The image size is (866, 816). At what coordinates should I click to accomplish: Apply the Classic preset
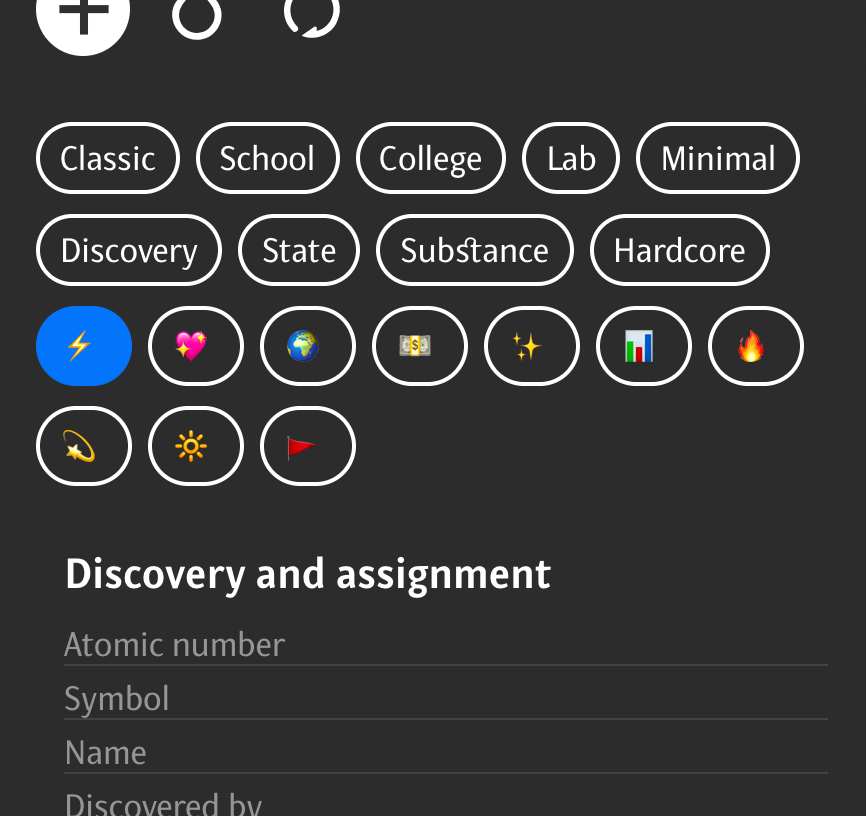[x=108, y=158]
